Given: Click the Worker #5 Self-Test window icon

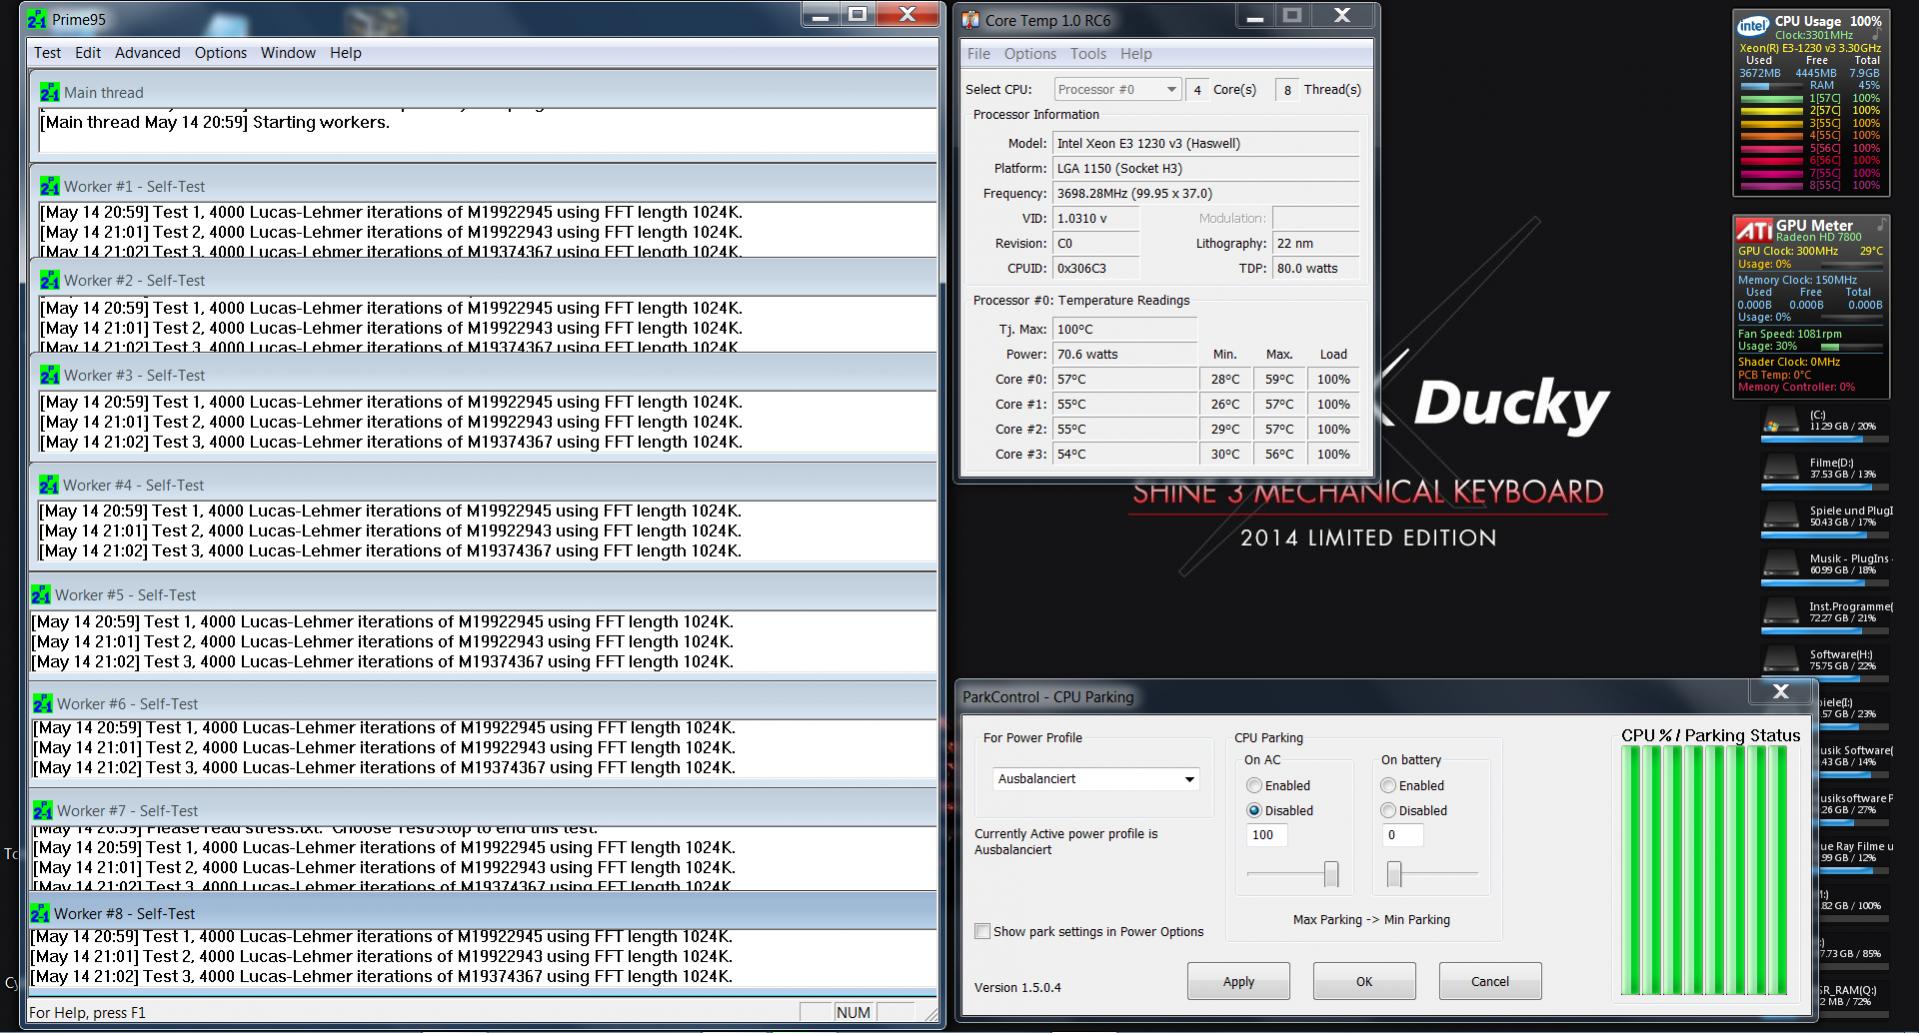Looking at the screenshot, I should coord(41,595).
